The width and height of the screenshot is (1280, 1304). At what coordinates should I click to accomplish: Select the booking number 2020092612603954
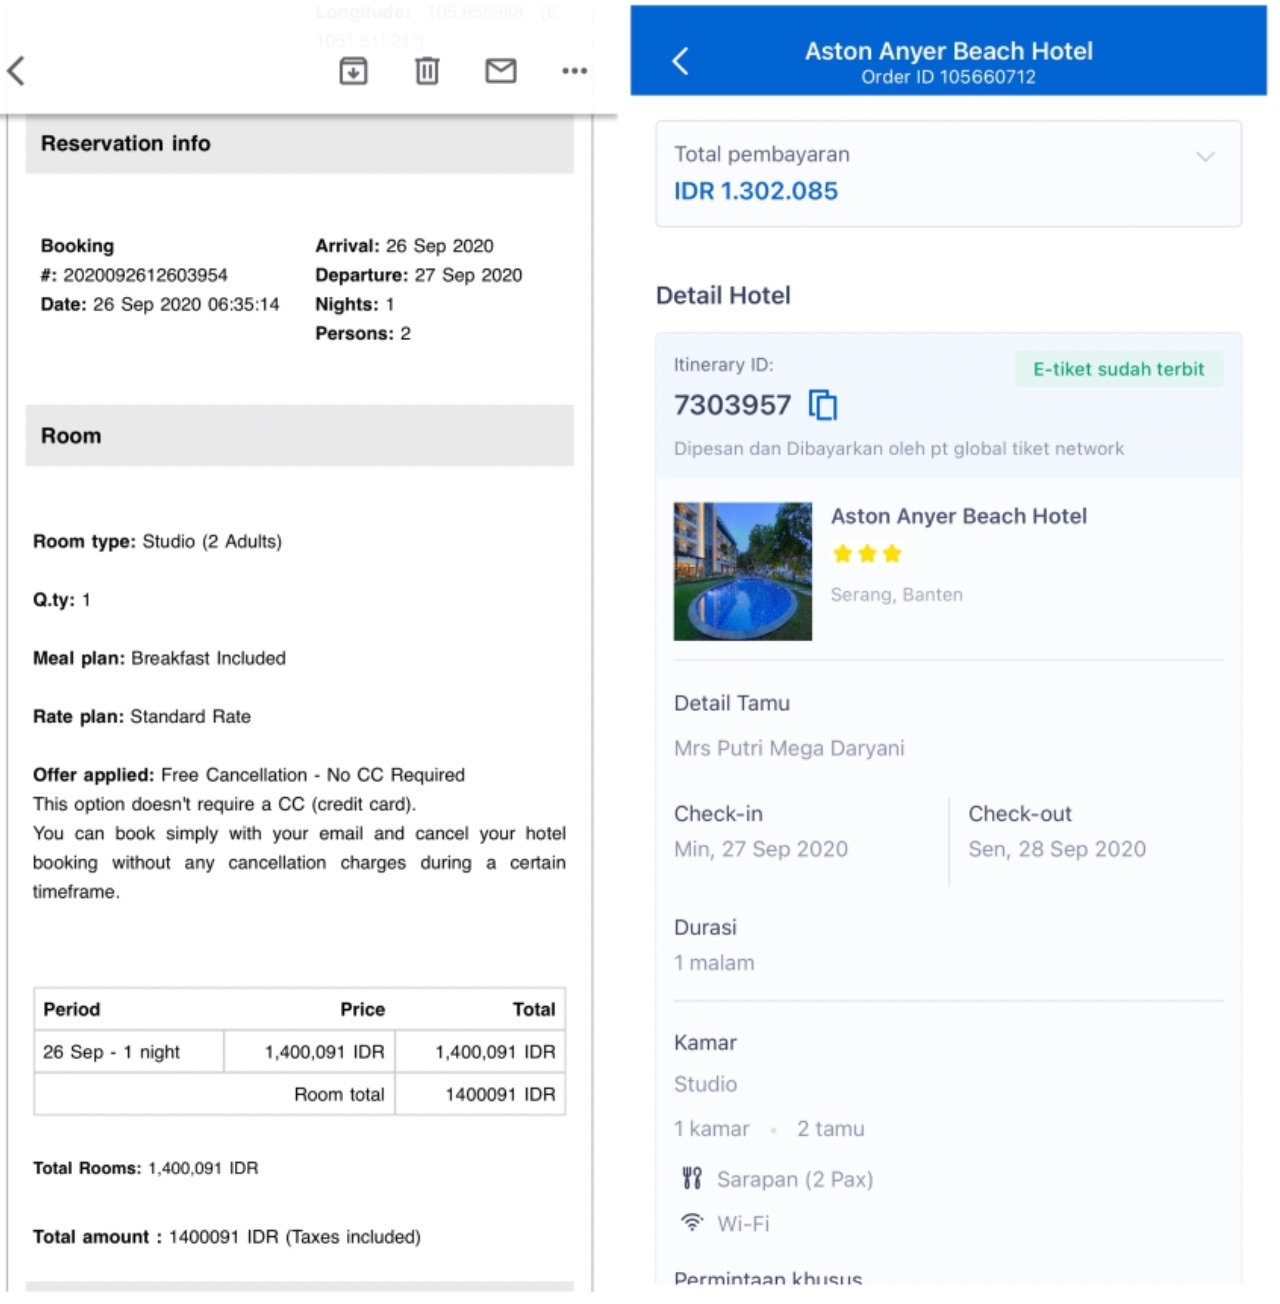(145, 275)
